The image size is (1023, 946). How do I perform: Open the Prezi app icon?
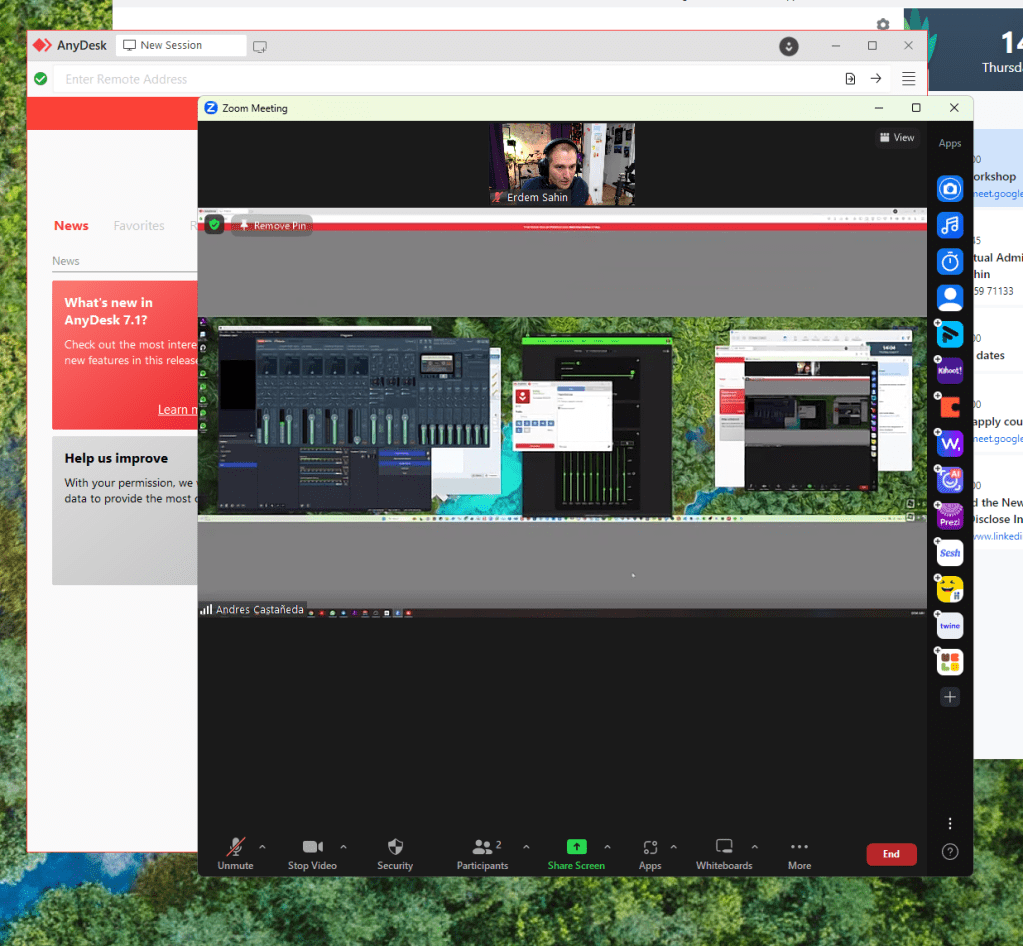pos(950,517)
